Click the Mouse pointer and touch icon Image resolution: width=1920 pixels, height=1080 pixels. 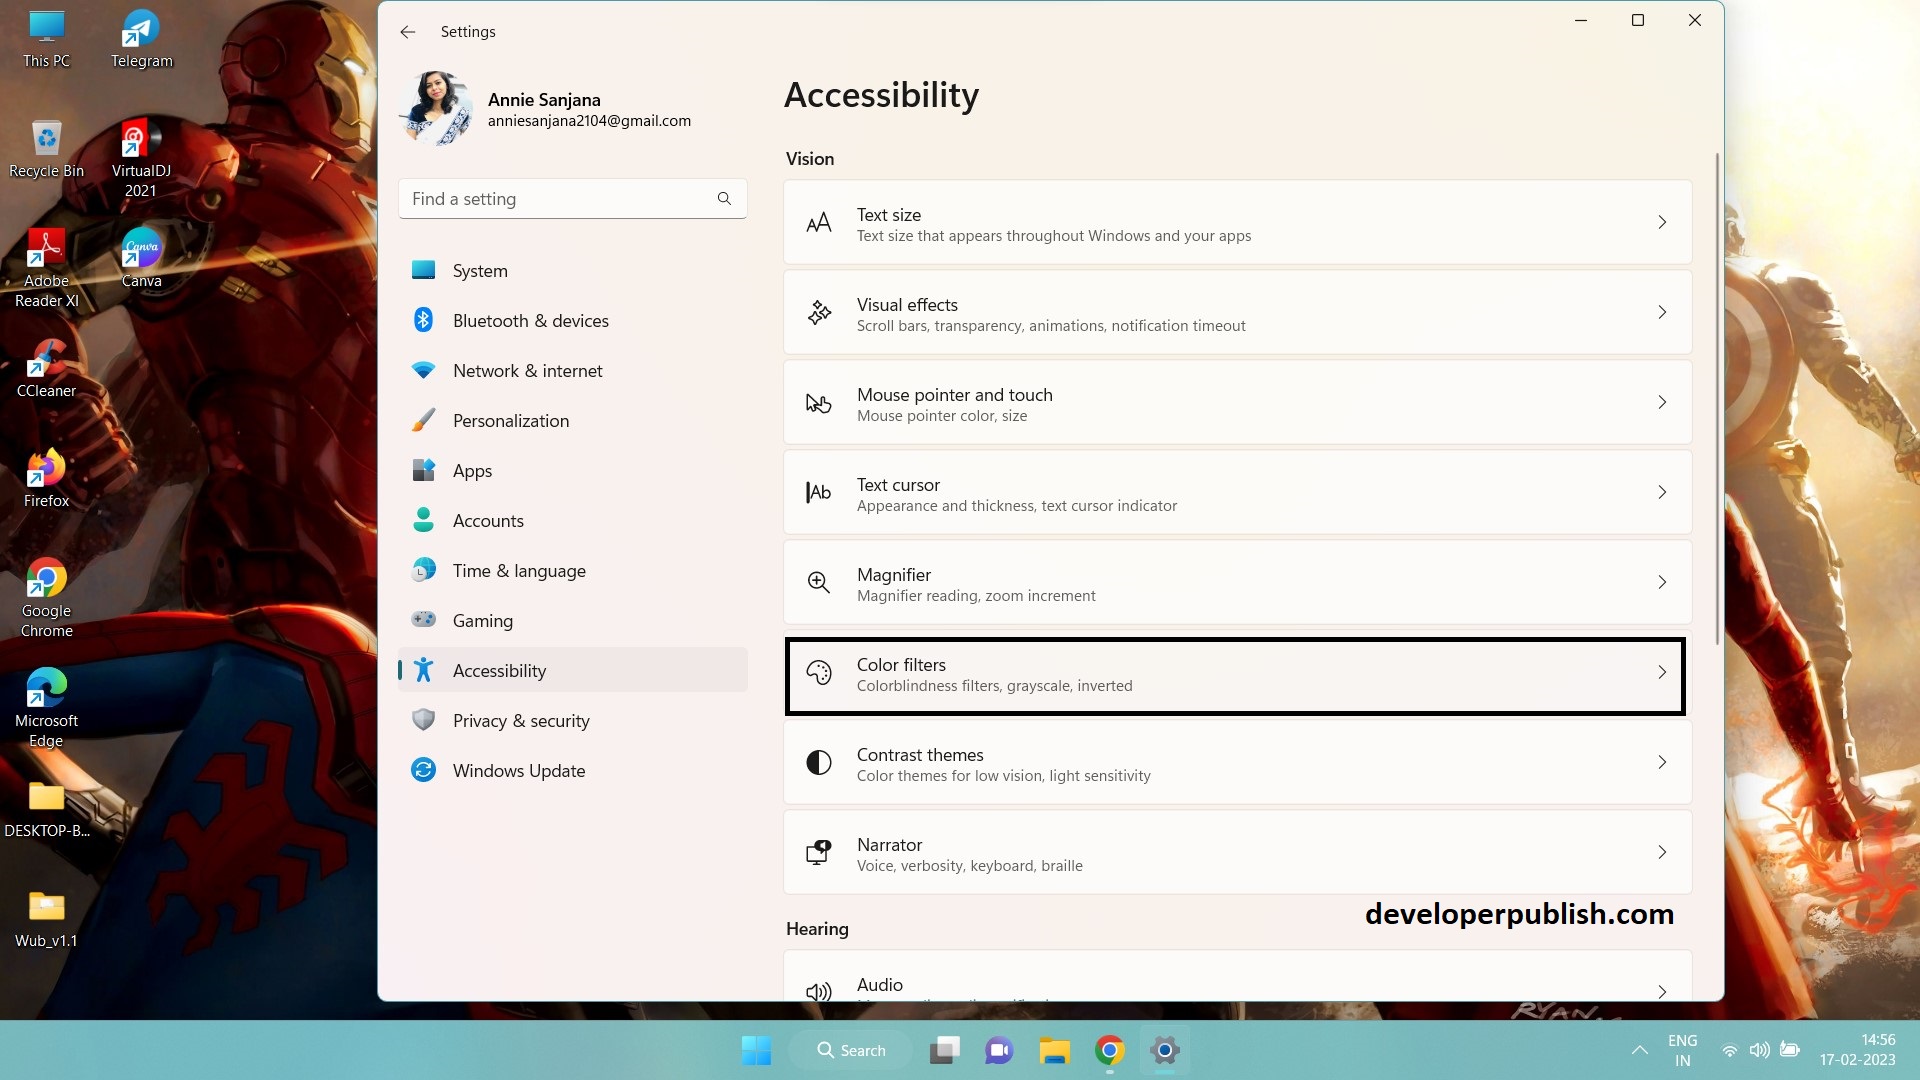click(x=819, y=403)
